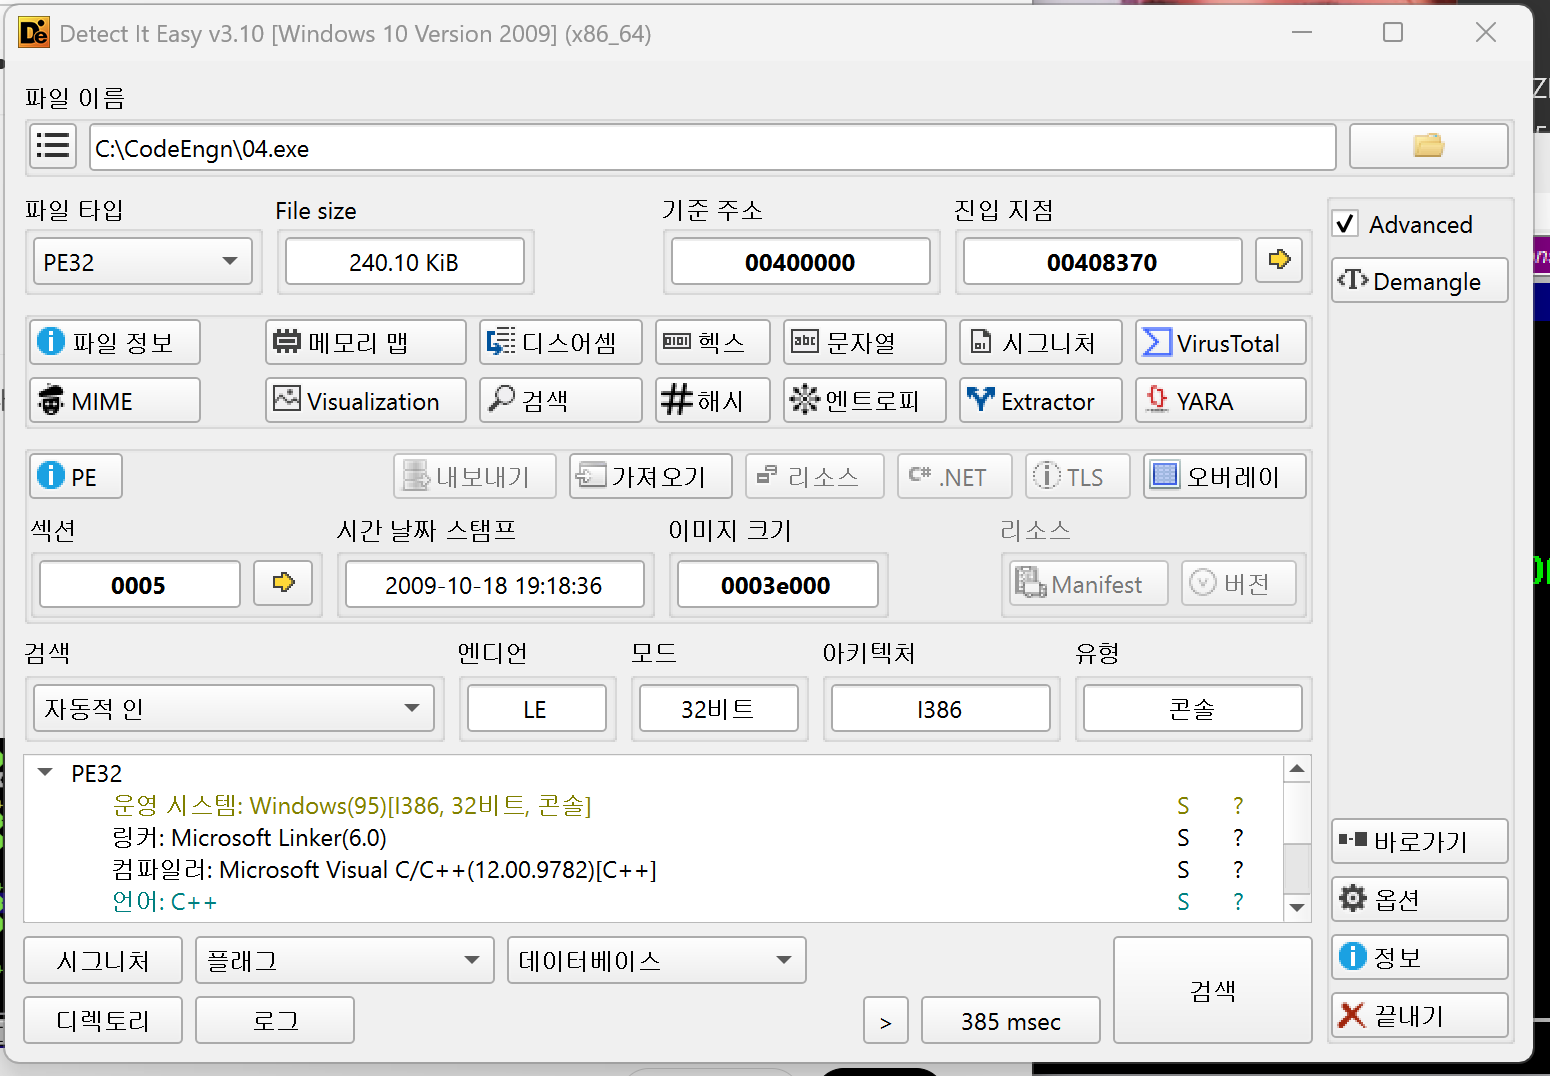Open VirusTotal lookup
Screen dimensions: 1550x1076
pos(1221,343)
